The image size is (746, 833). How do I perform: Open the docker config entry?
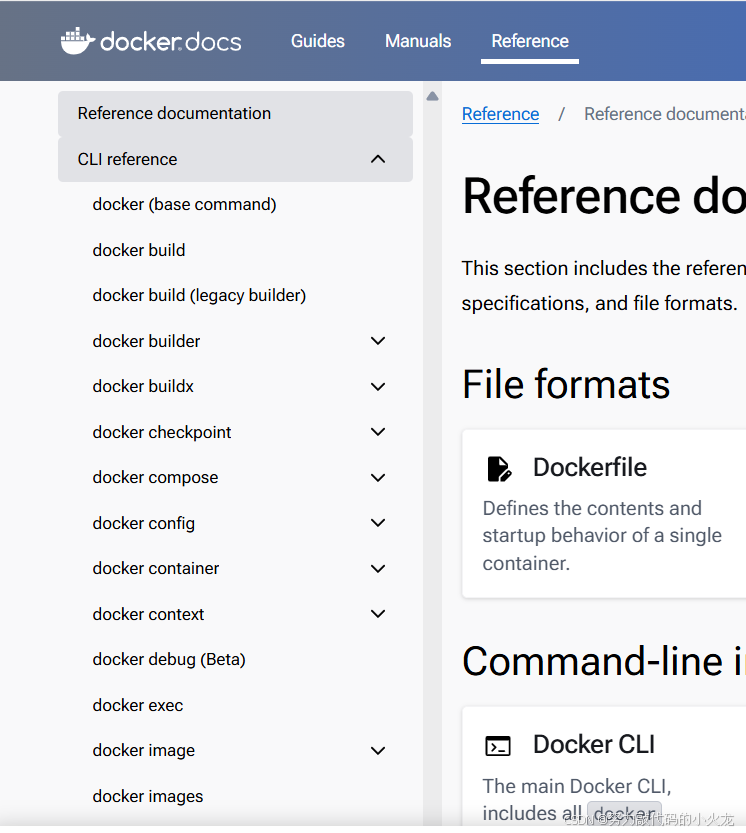pos(143,523)
